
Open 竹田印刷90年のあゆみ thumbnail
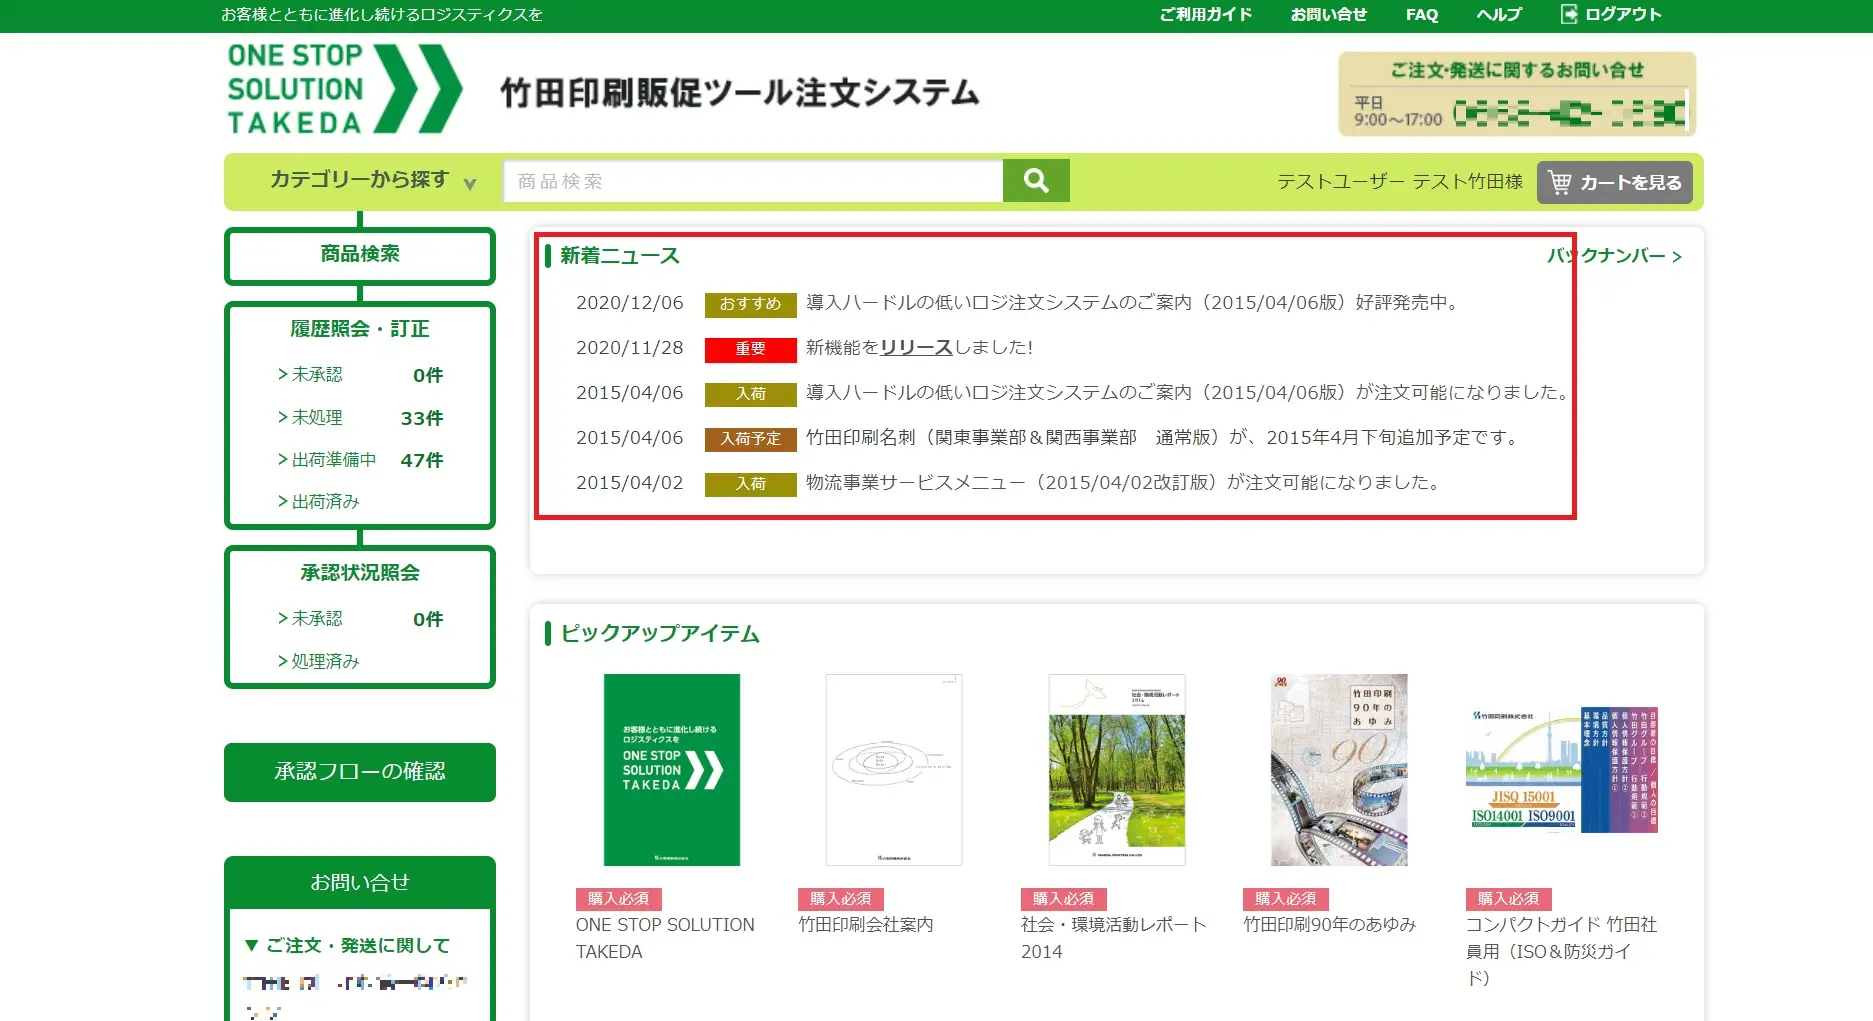pos(1339,770)
